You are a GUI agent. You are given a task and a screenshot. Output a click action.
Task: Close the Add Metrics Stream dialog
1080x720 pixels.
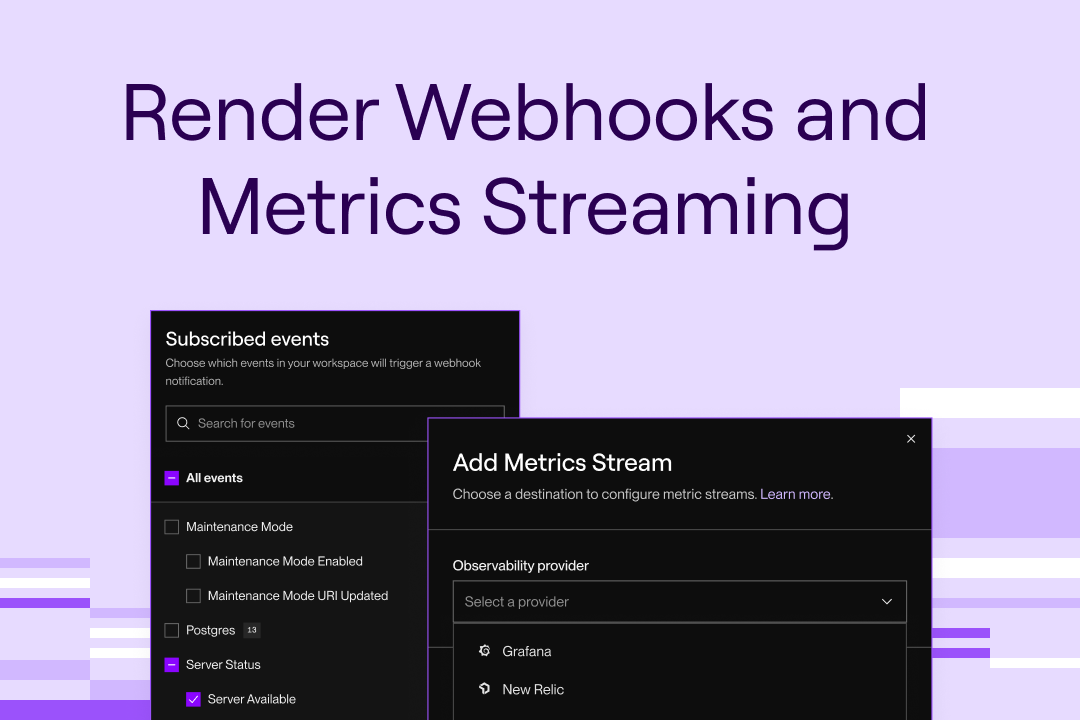pyautogui.click(x=911, y=439)
